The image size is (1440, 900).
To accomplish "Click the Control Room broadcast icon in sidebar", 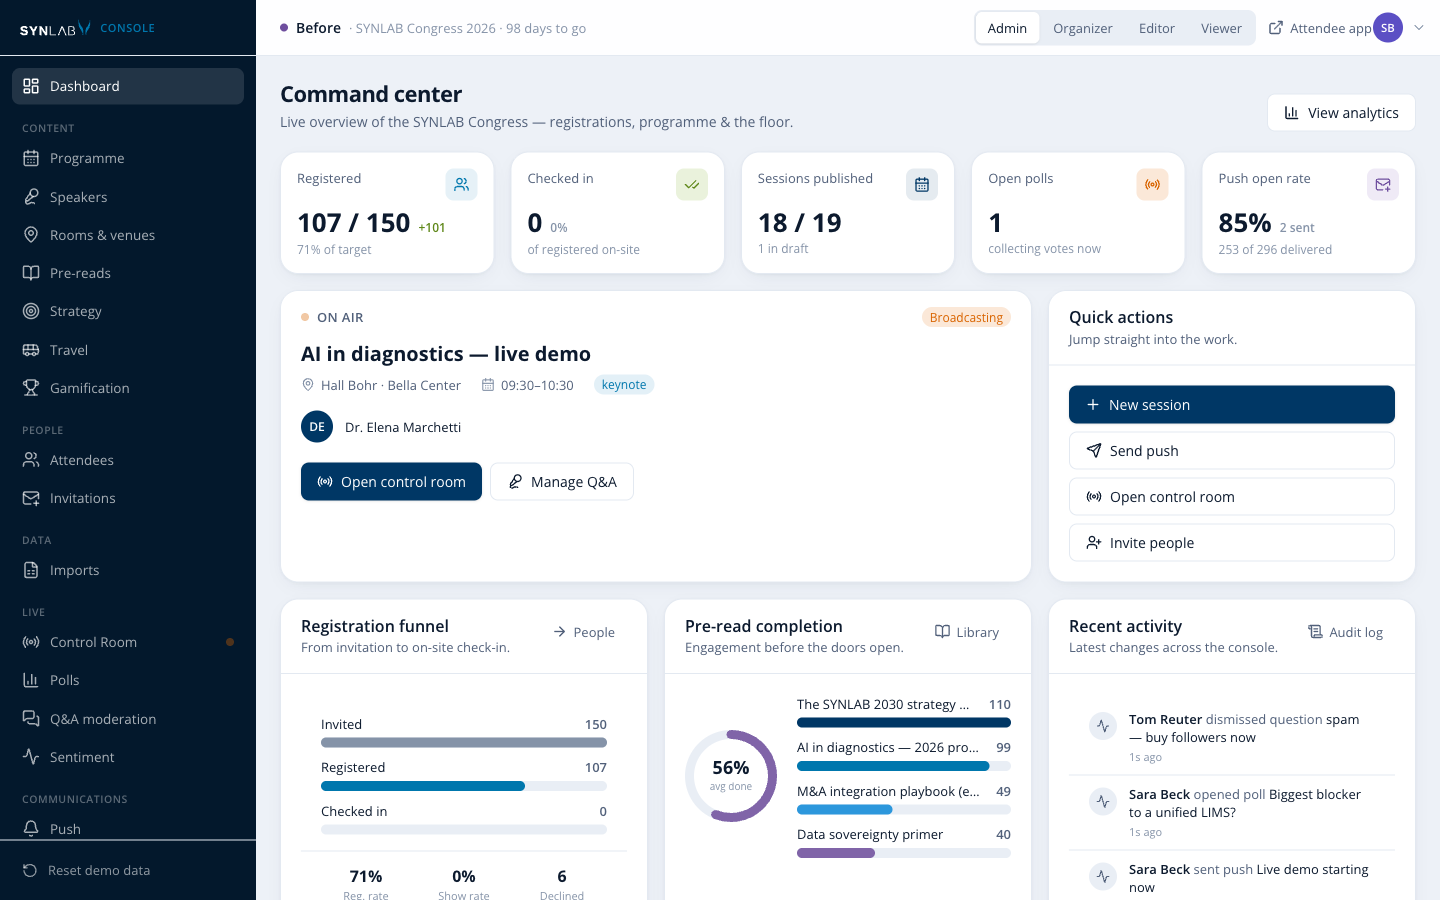I will coord(31,642).
